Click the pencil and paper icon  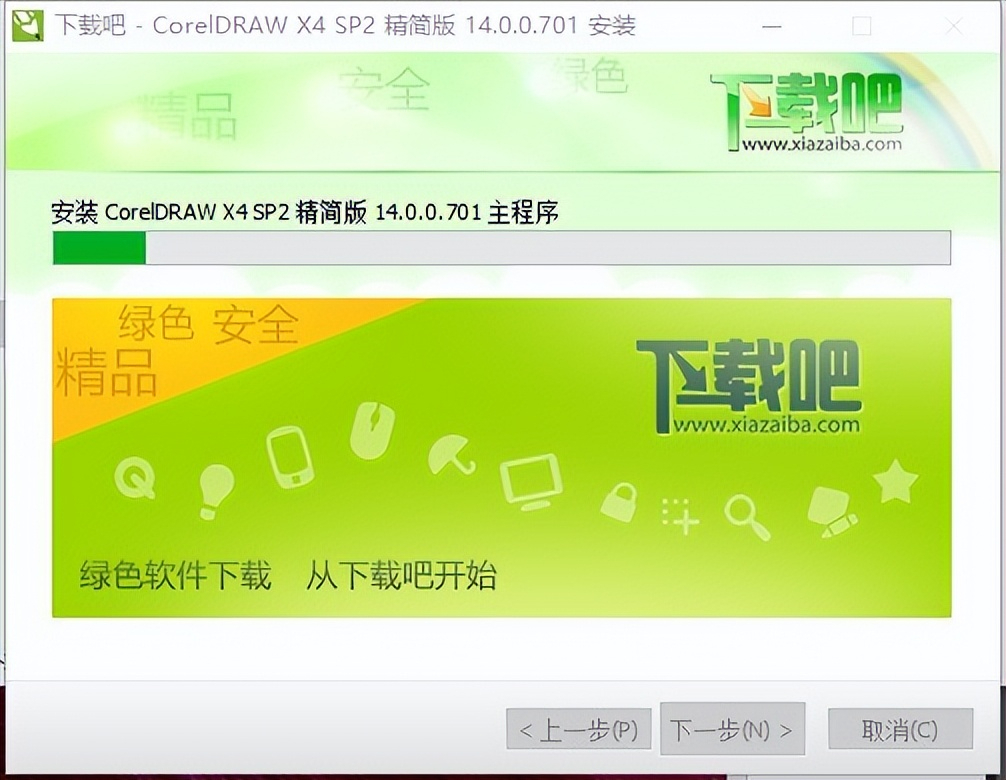pos(831,512)
